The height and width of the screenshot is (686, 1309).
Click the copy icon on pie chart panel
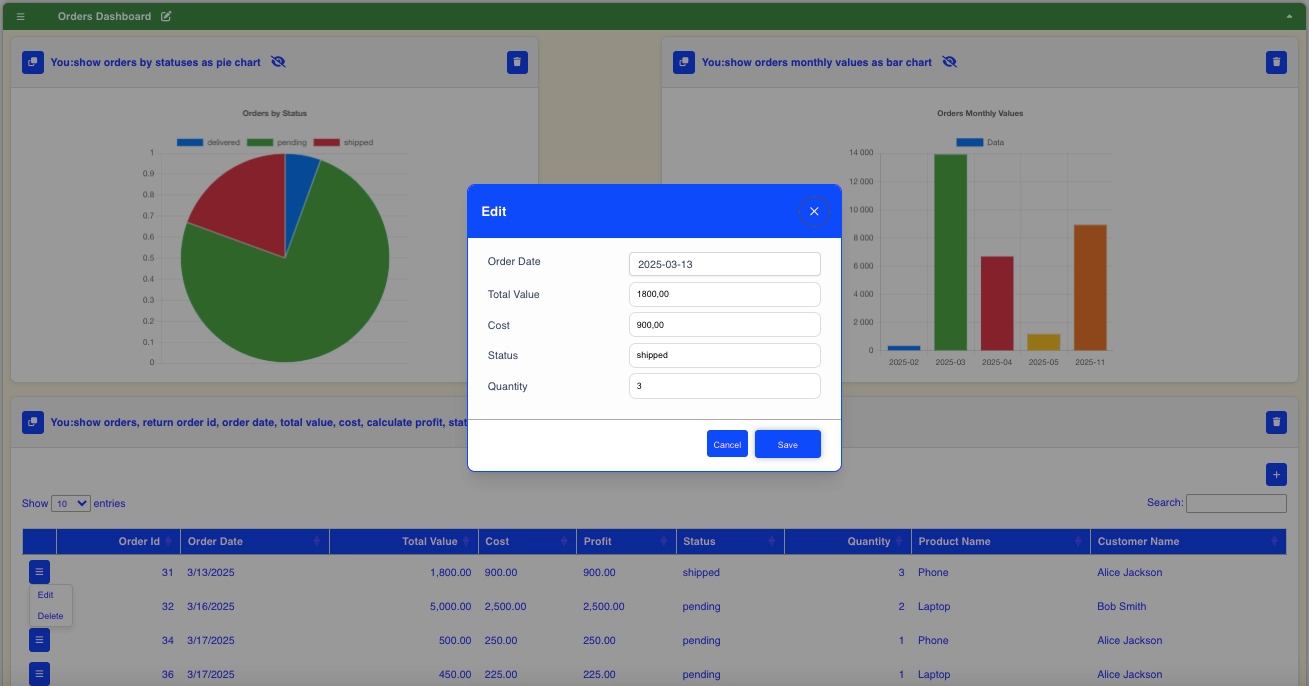(x=32, y=62)
